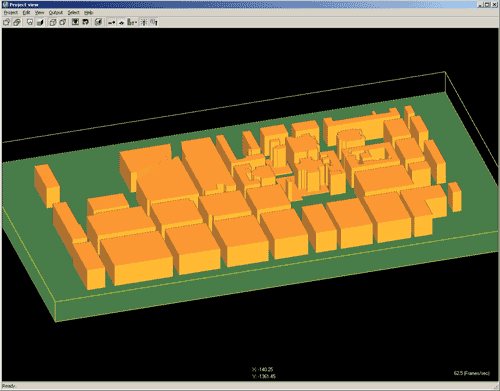
Task: Open the View menu
Action: pos(39,12)
